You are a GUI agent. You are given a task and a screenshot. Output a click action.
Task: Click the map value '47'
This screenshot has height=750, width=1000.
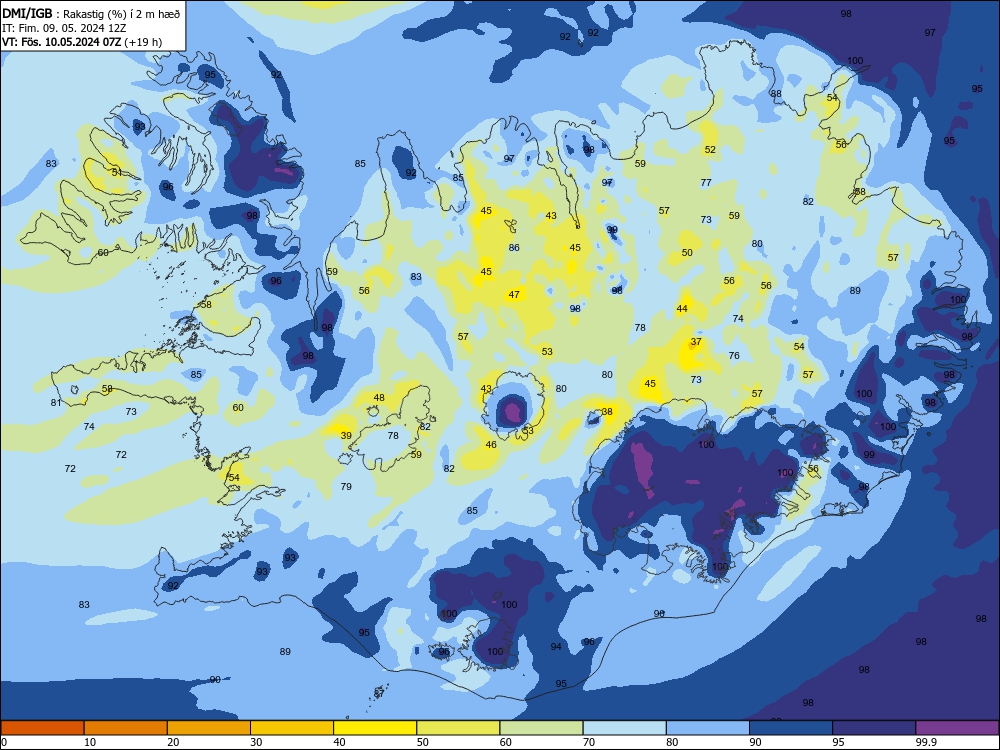click(514, 295)
